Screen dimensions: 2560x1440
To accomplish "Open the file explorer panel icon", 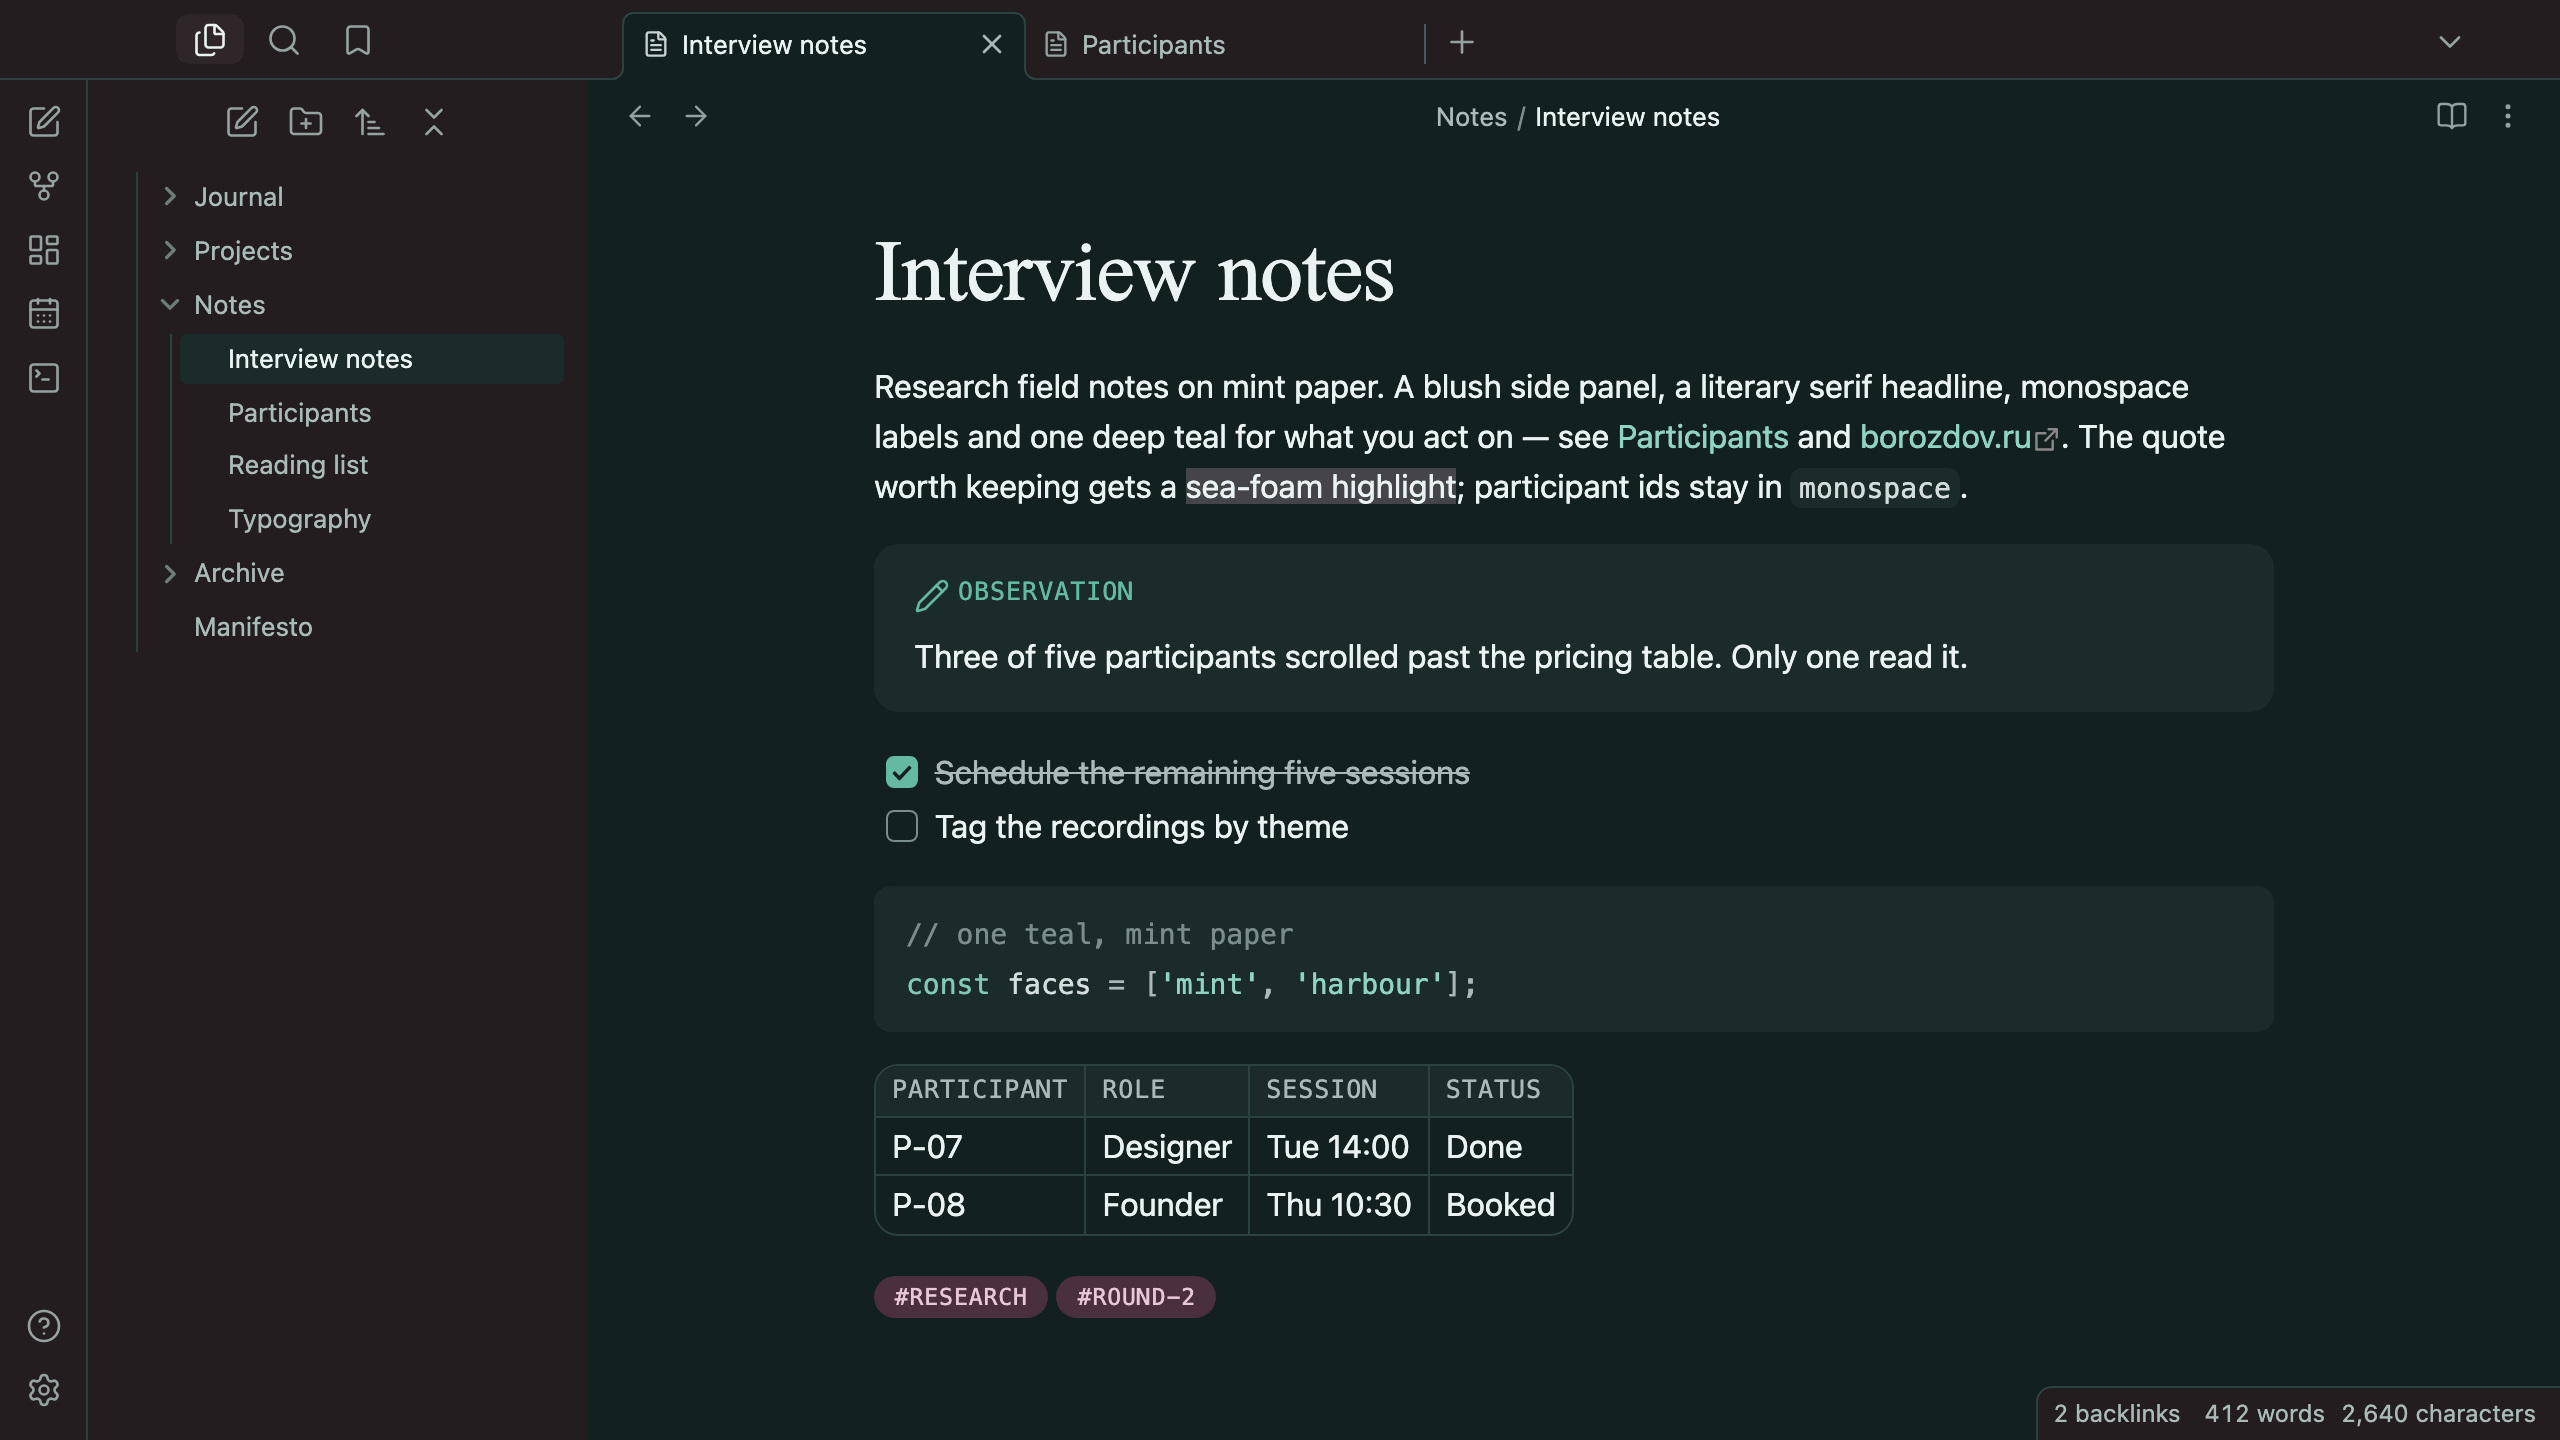I will (x=210, y=40).
